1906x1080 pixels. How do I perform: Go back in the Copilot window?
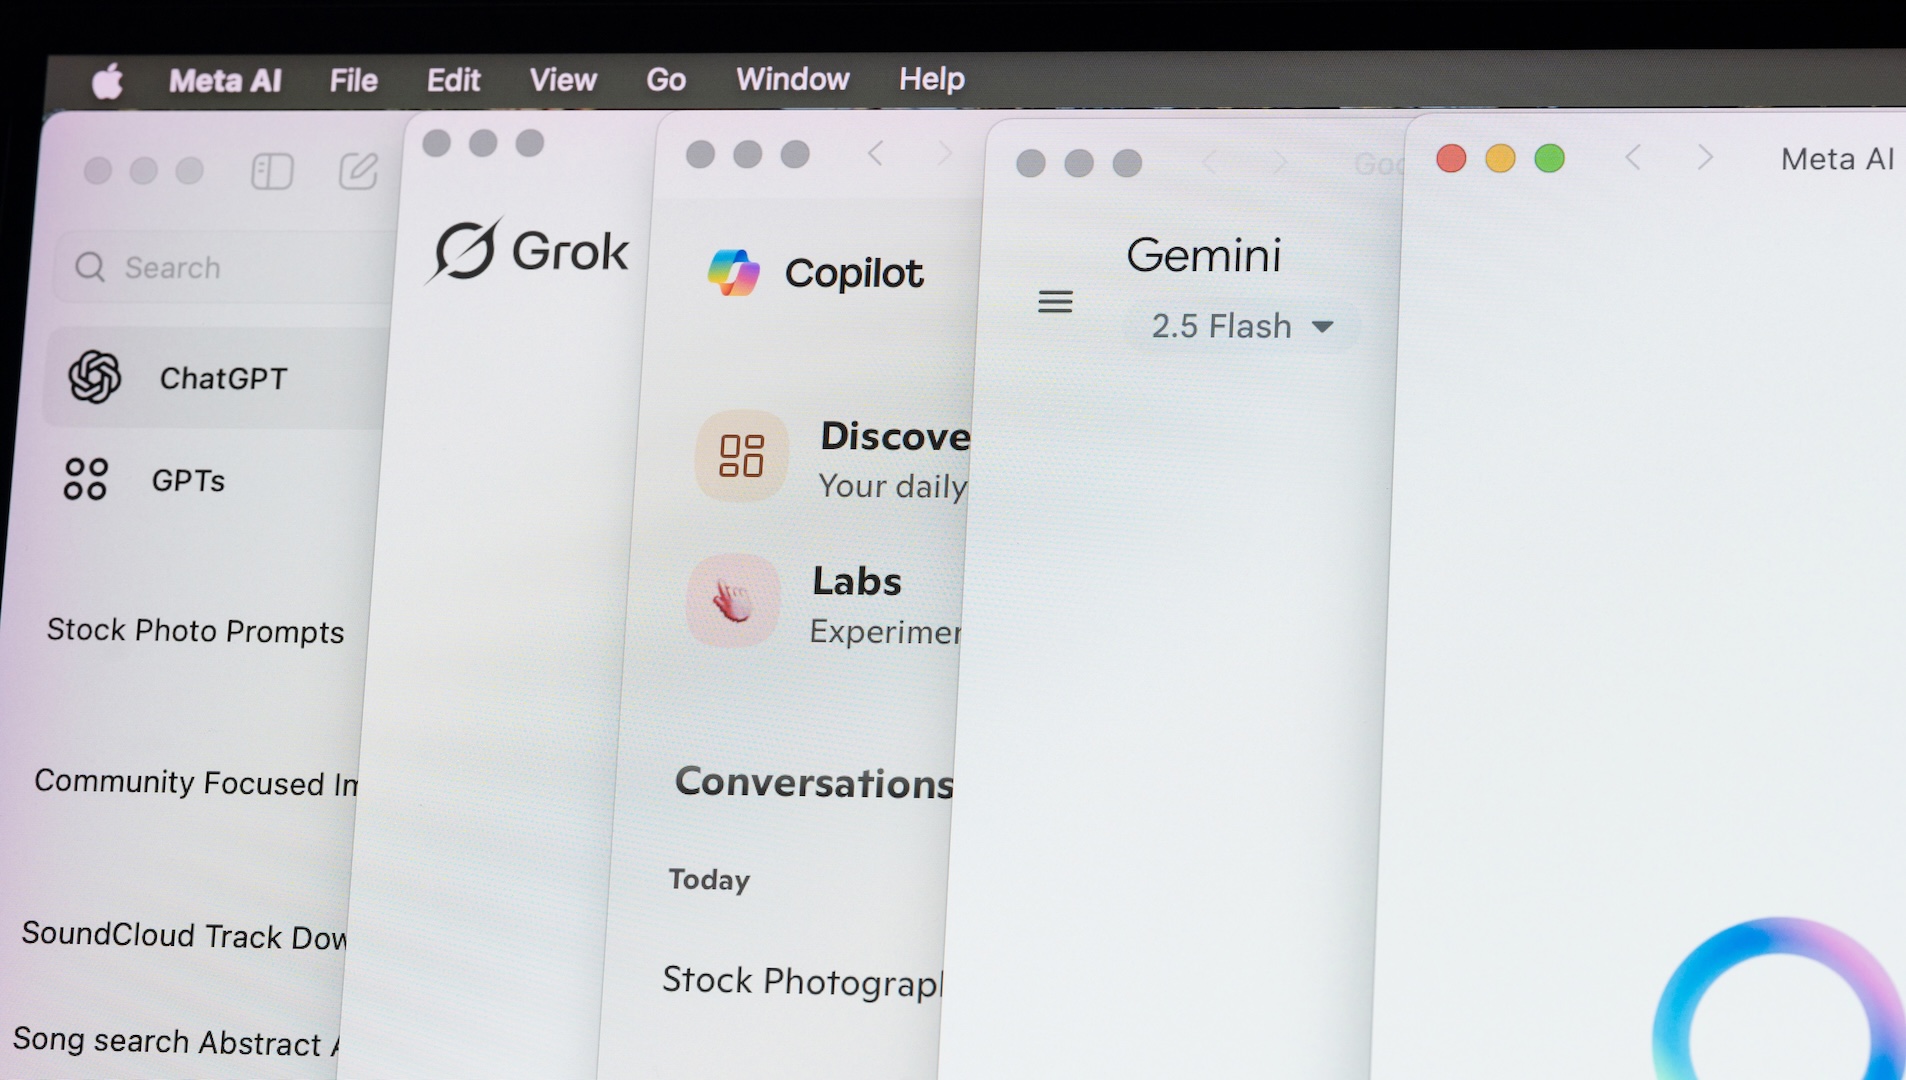(x=876, y=154)
